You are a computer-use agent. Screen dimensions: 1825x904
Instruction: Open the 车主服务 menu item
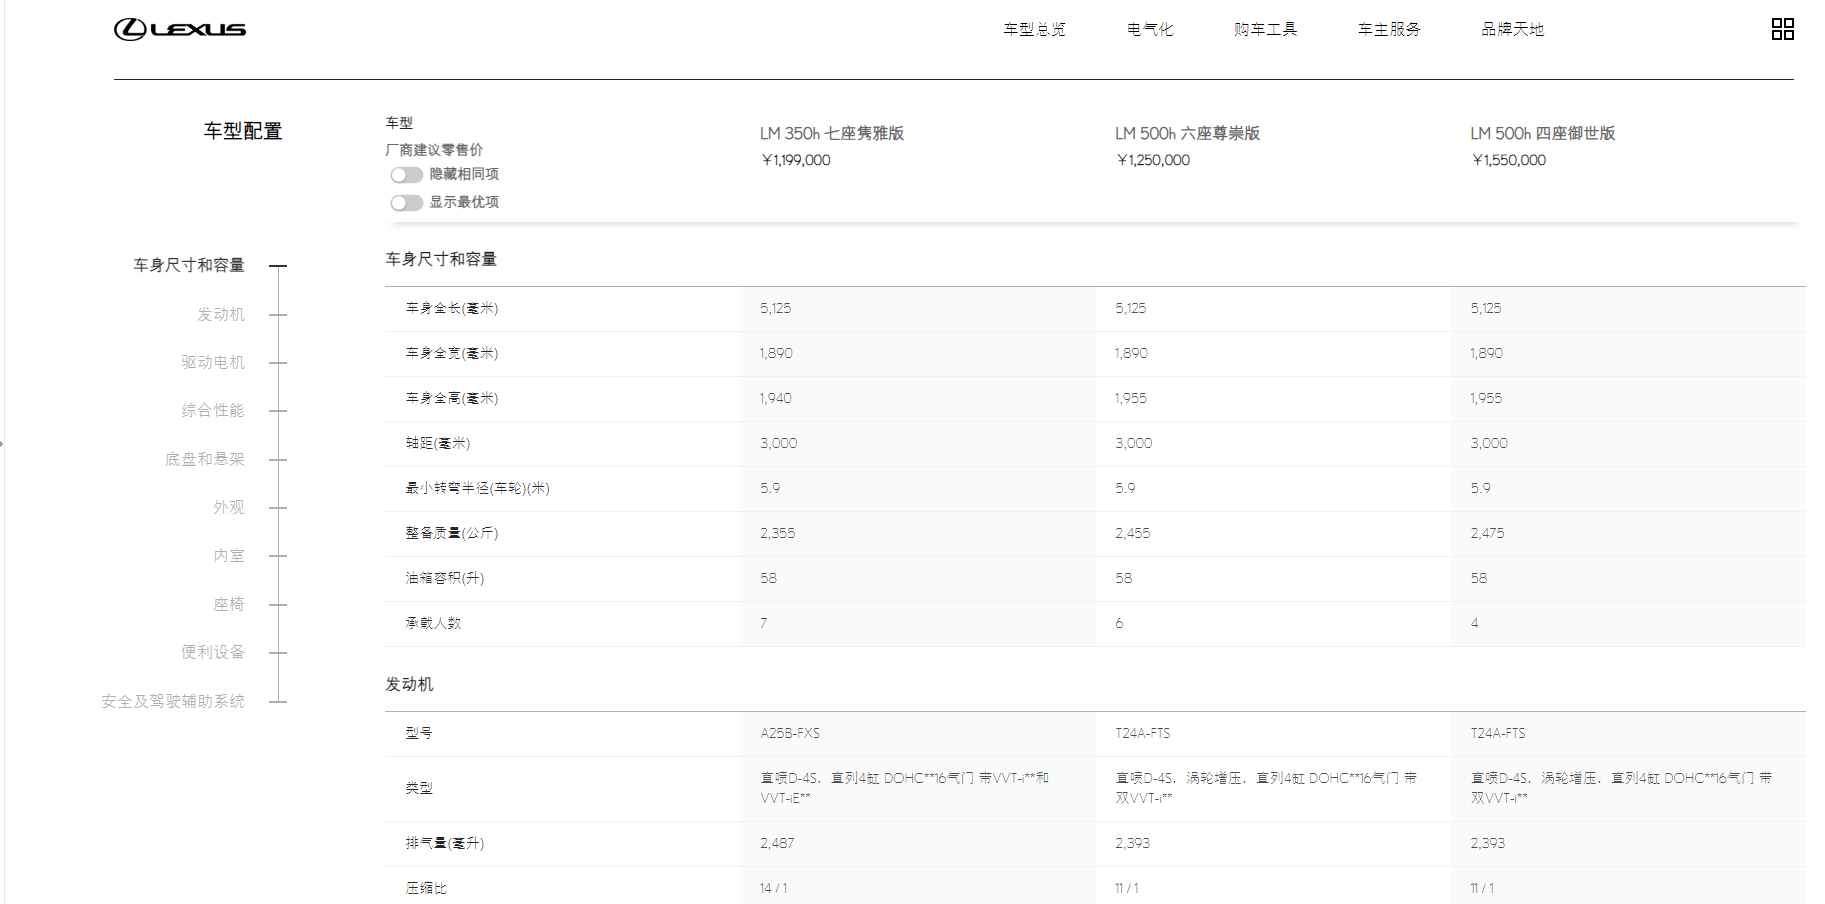[1389, 29]
